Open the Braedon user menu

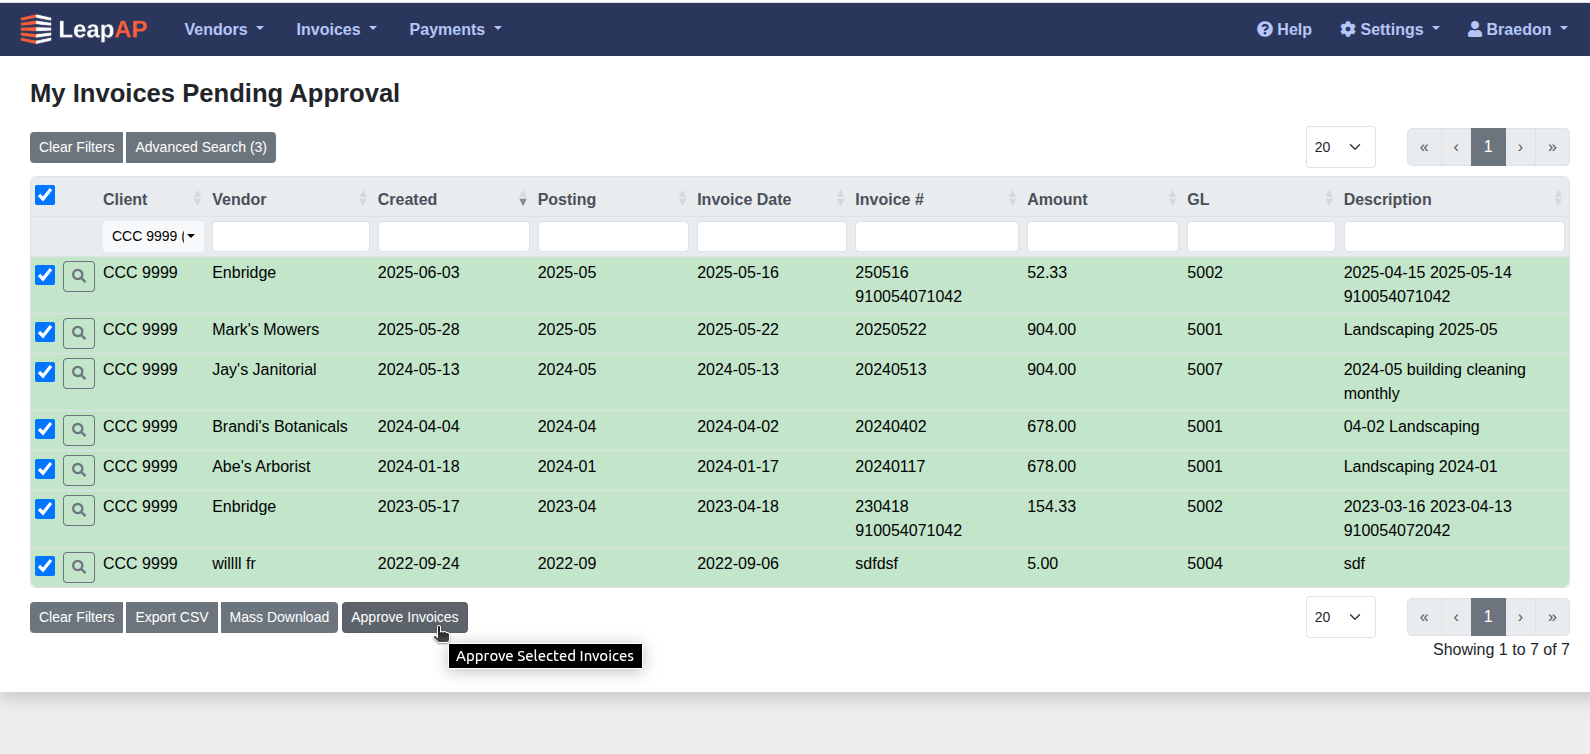pyautogui.click(x=1518, y=29)
